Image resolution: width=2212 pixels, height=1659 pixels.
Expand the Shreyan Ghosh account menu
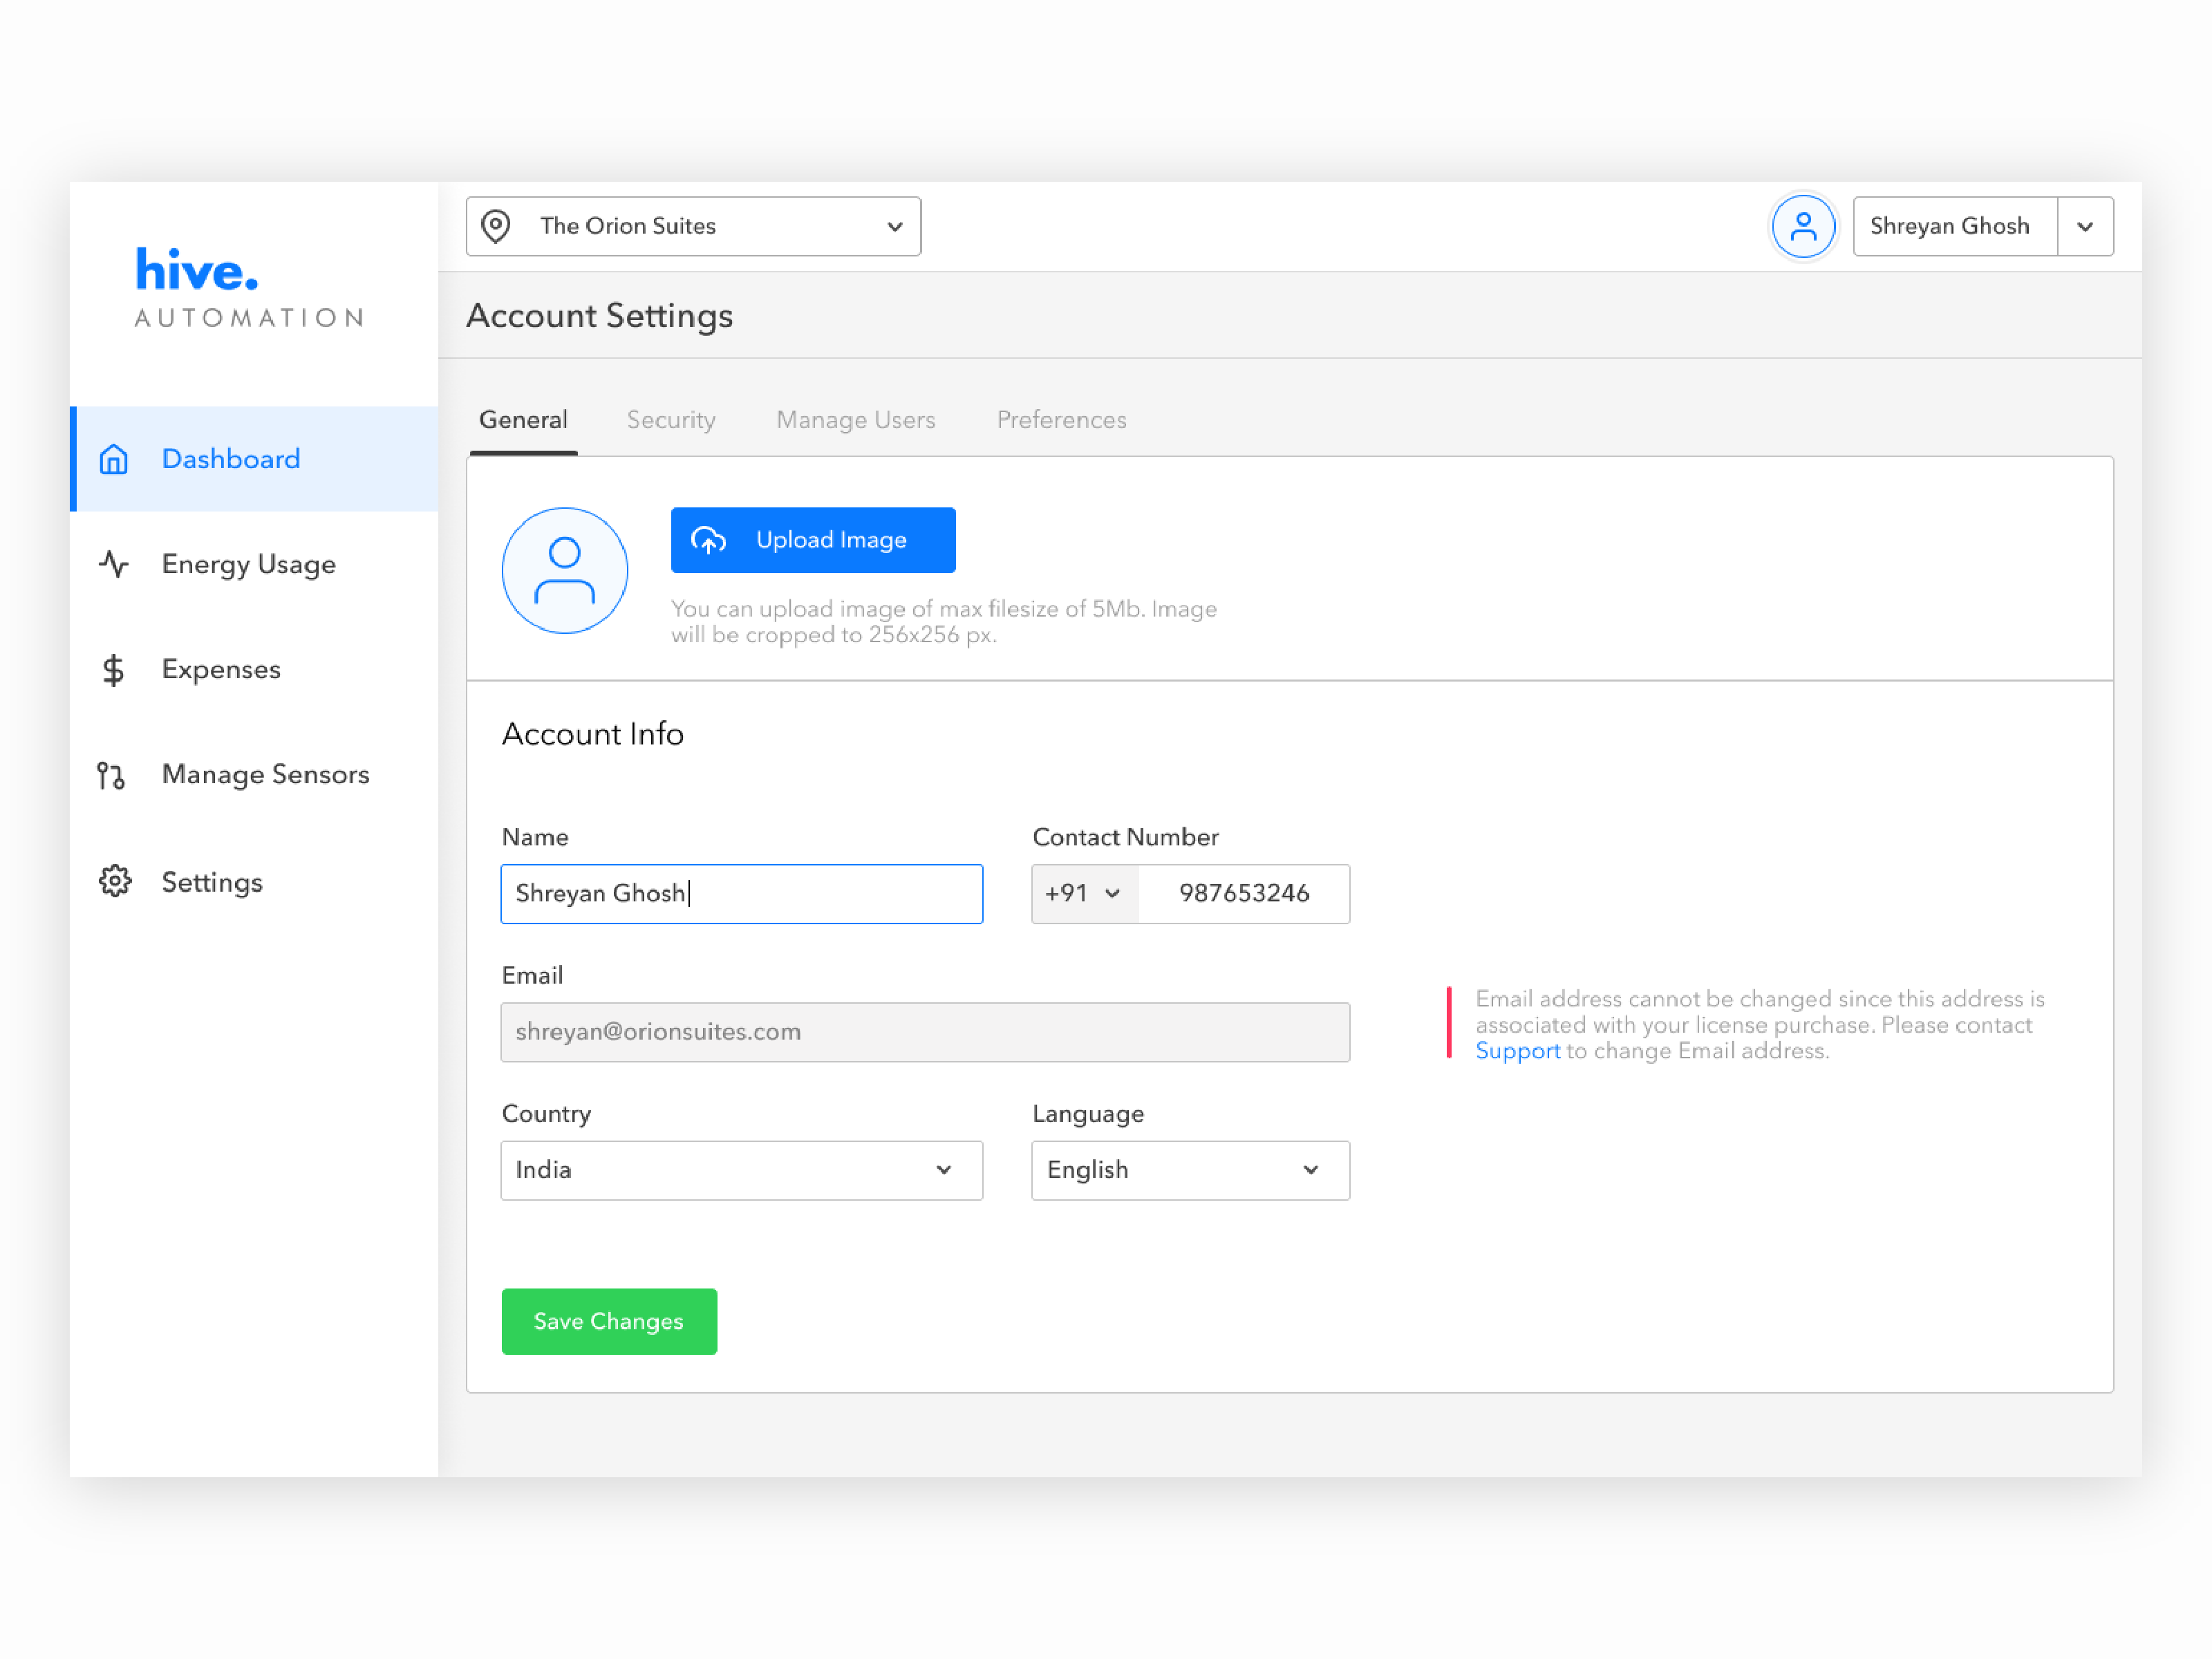pyautogui.click(x=2085, y=225)
